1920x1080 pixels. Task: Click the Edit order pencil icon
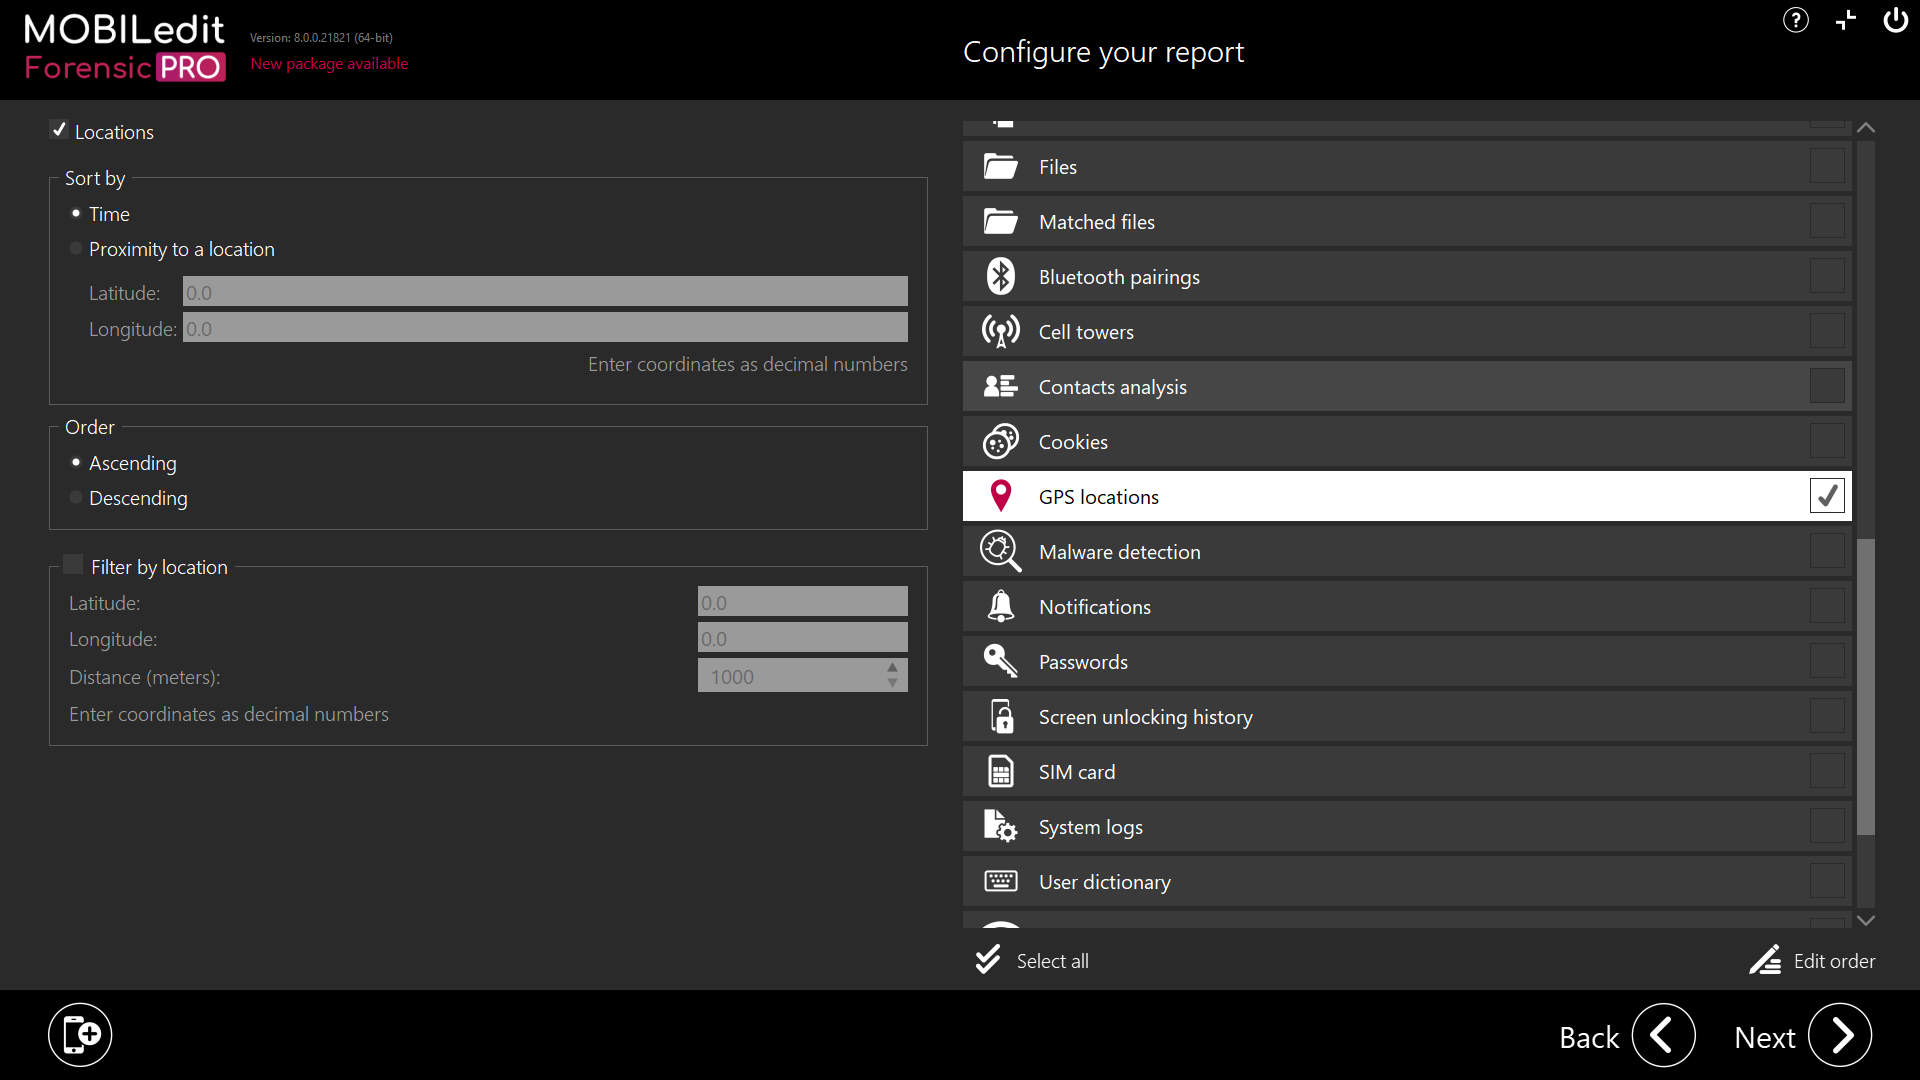click(1765, 961)
